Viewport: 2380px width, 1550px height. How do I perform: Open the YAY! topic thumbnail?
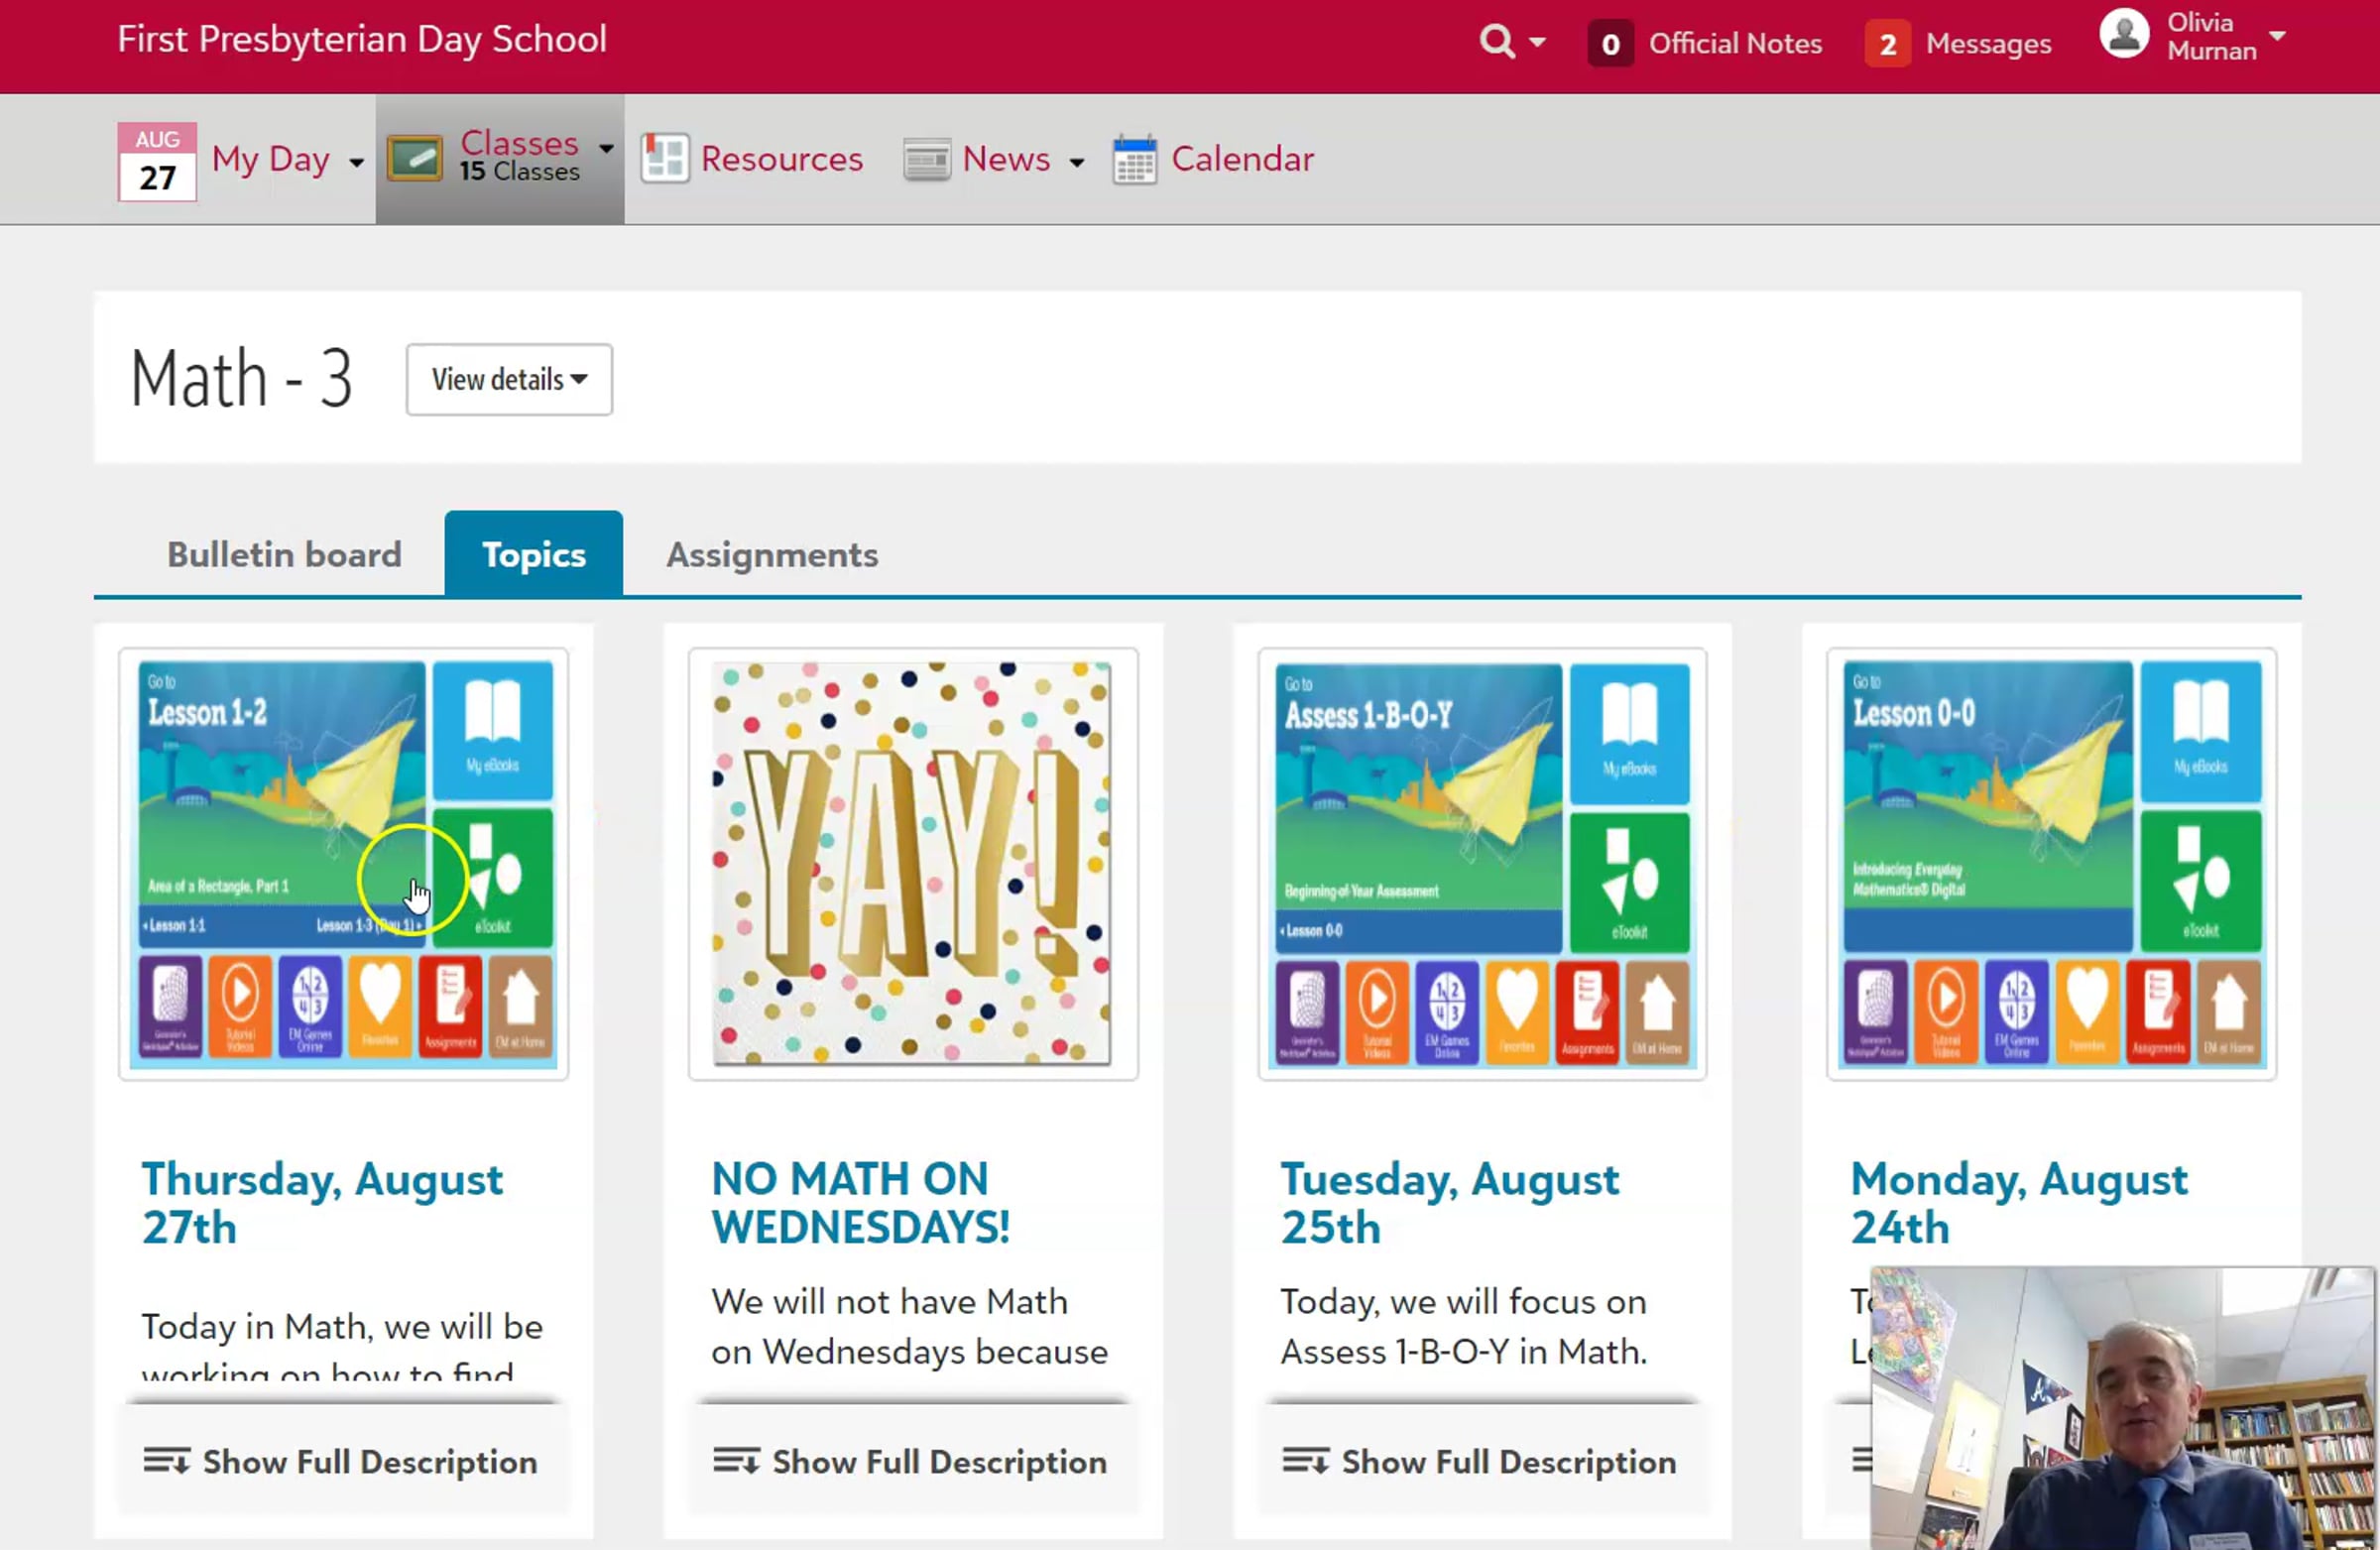tap(913, 864)
